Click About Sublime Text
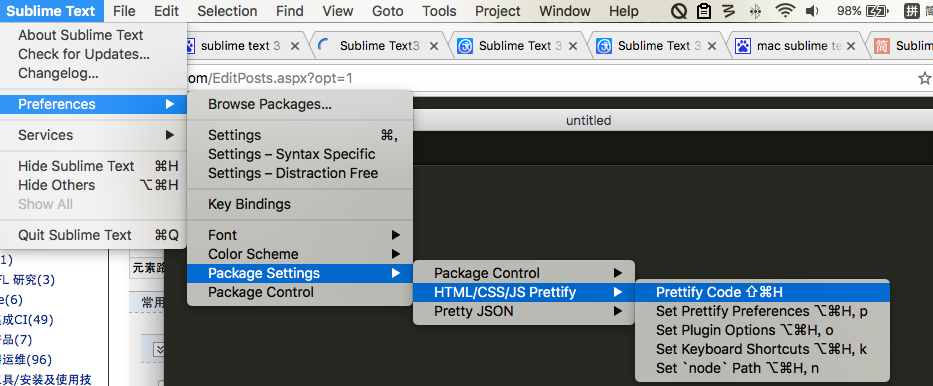 tap(93, 35)
